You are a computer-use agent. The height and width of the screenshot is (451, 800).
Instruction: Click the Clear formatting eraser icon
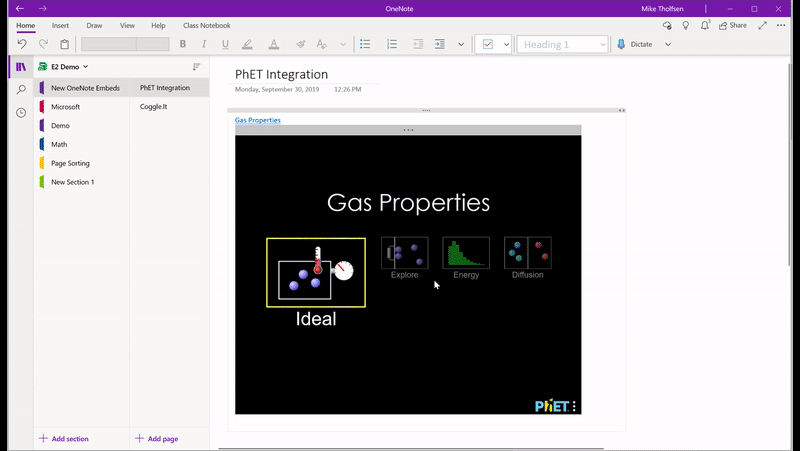click(301, 44)
